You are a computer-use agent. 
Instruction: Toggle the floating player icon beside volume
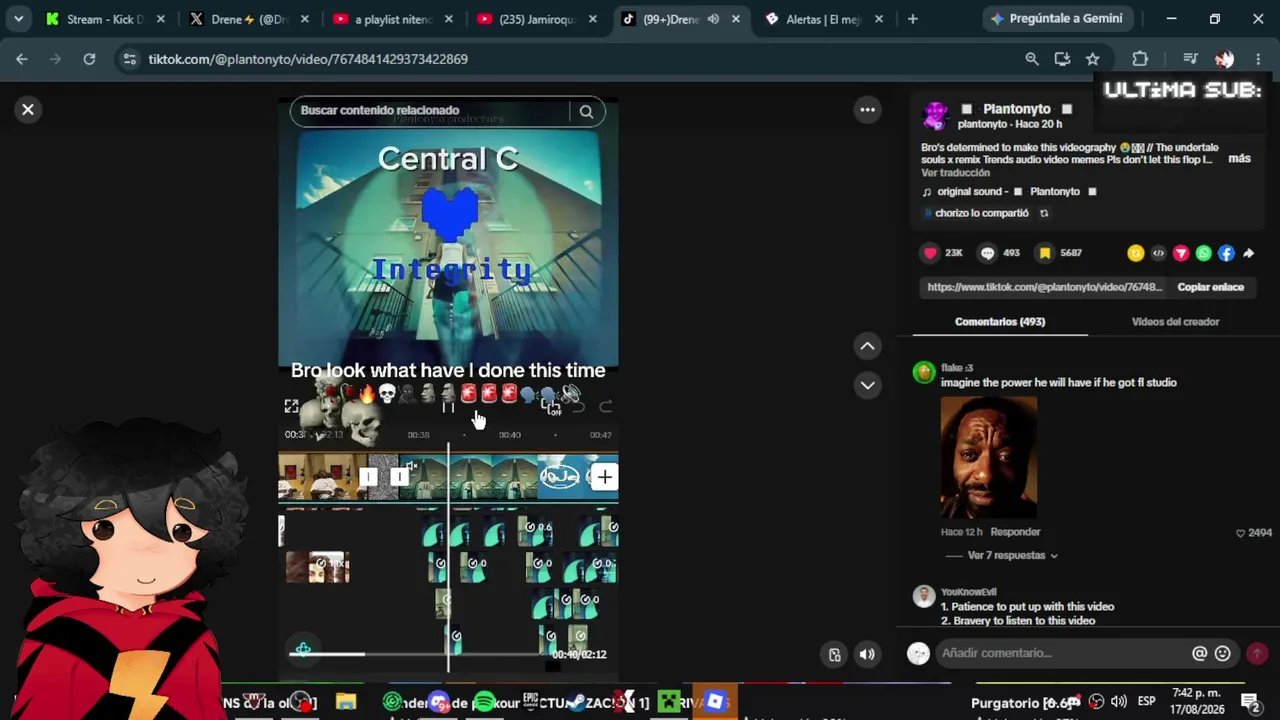(x=835, y=655)
